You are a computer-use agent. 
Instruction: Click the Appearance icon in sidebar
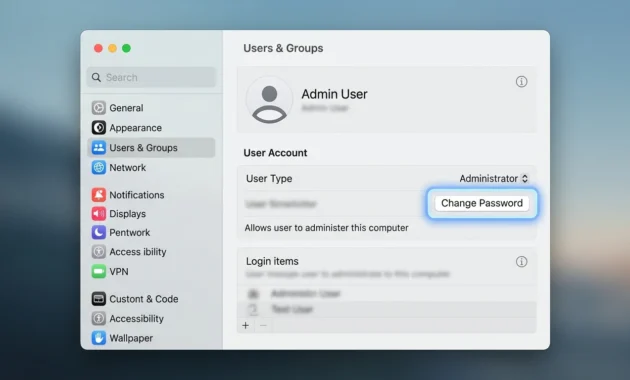[98, 128]
